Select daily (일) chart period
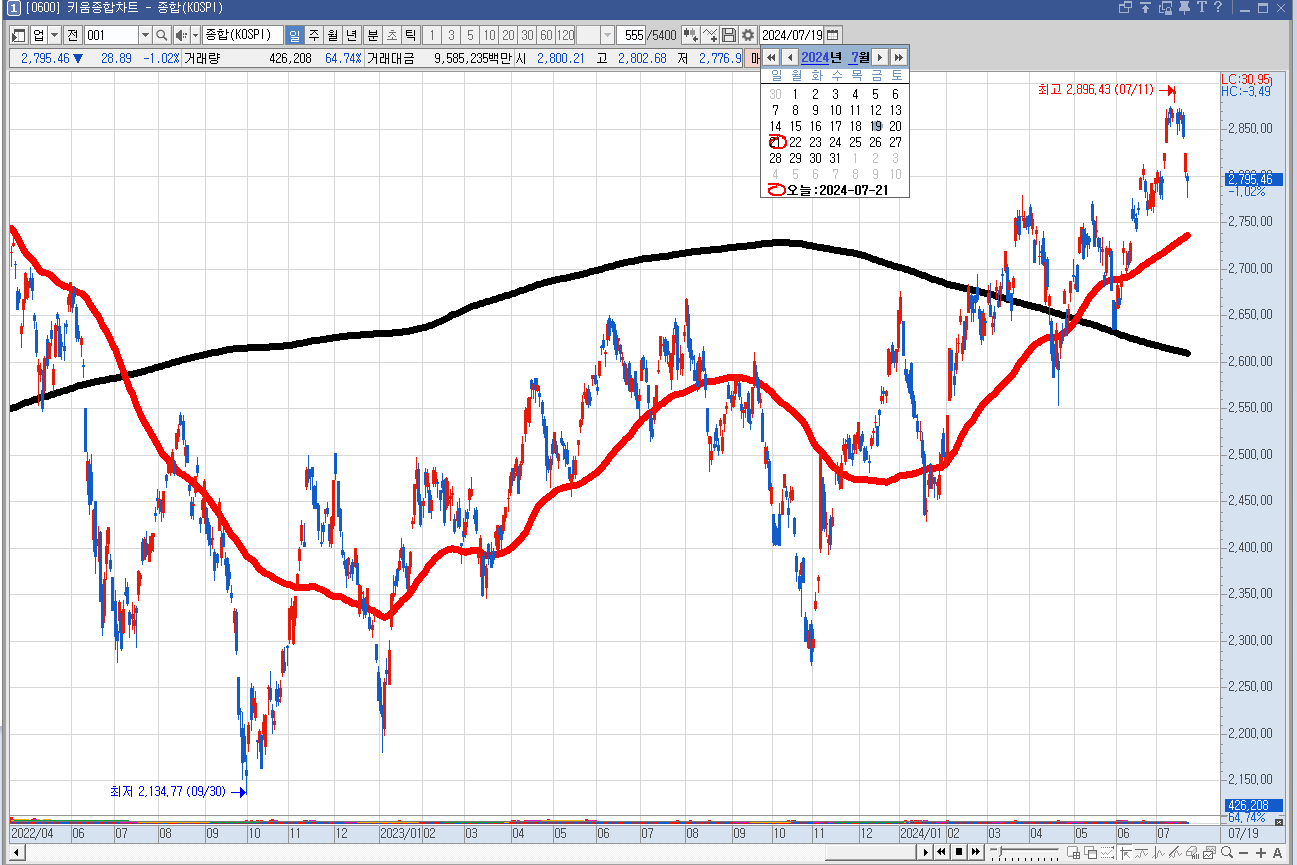 coord(294,35)
